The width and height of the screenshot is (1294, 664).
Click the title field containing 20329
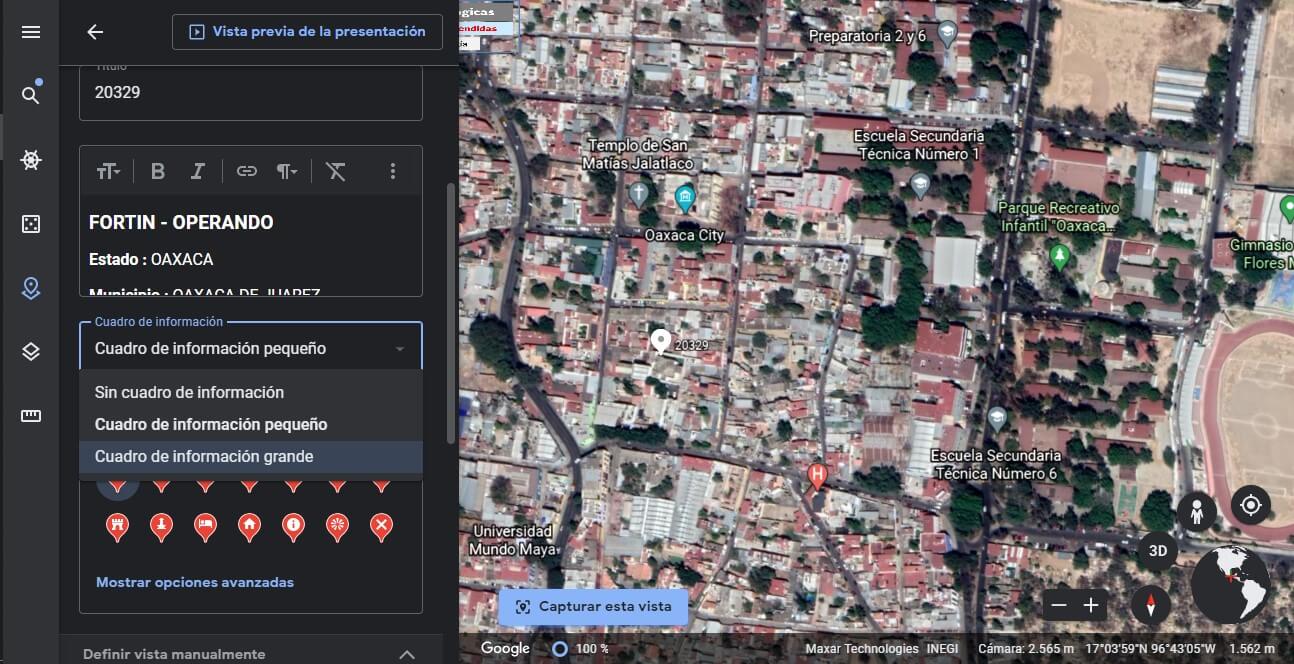coord(251,92)
